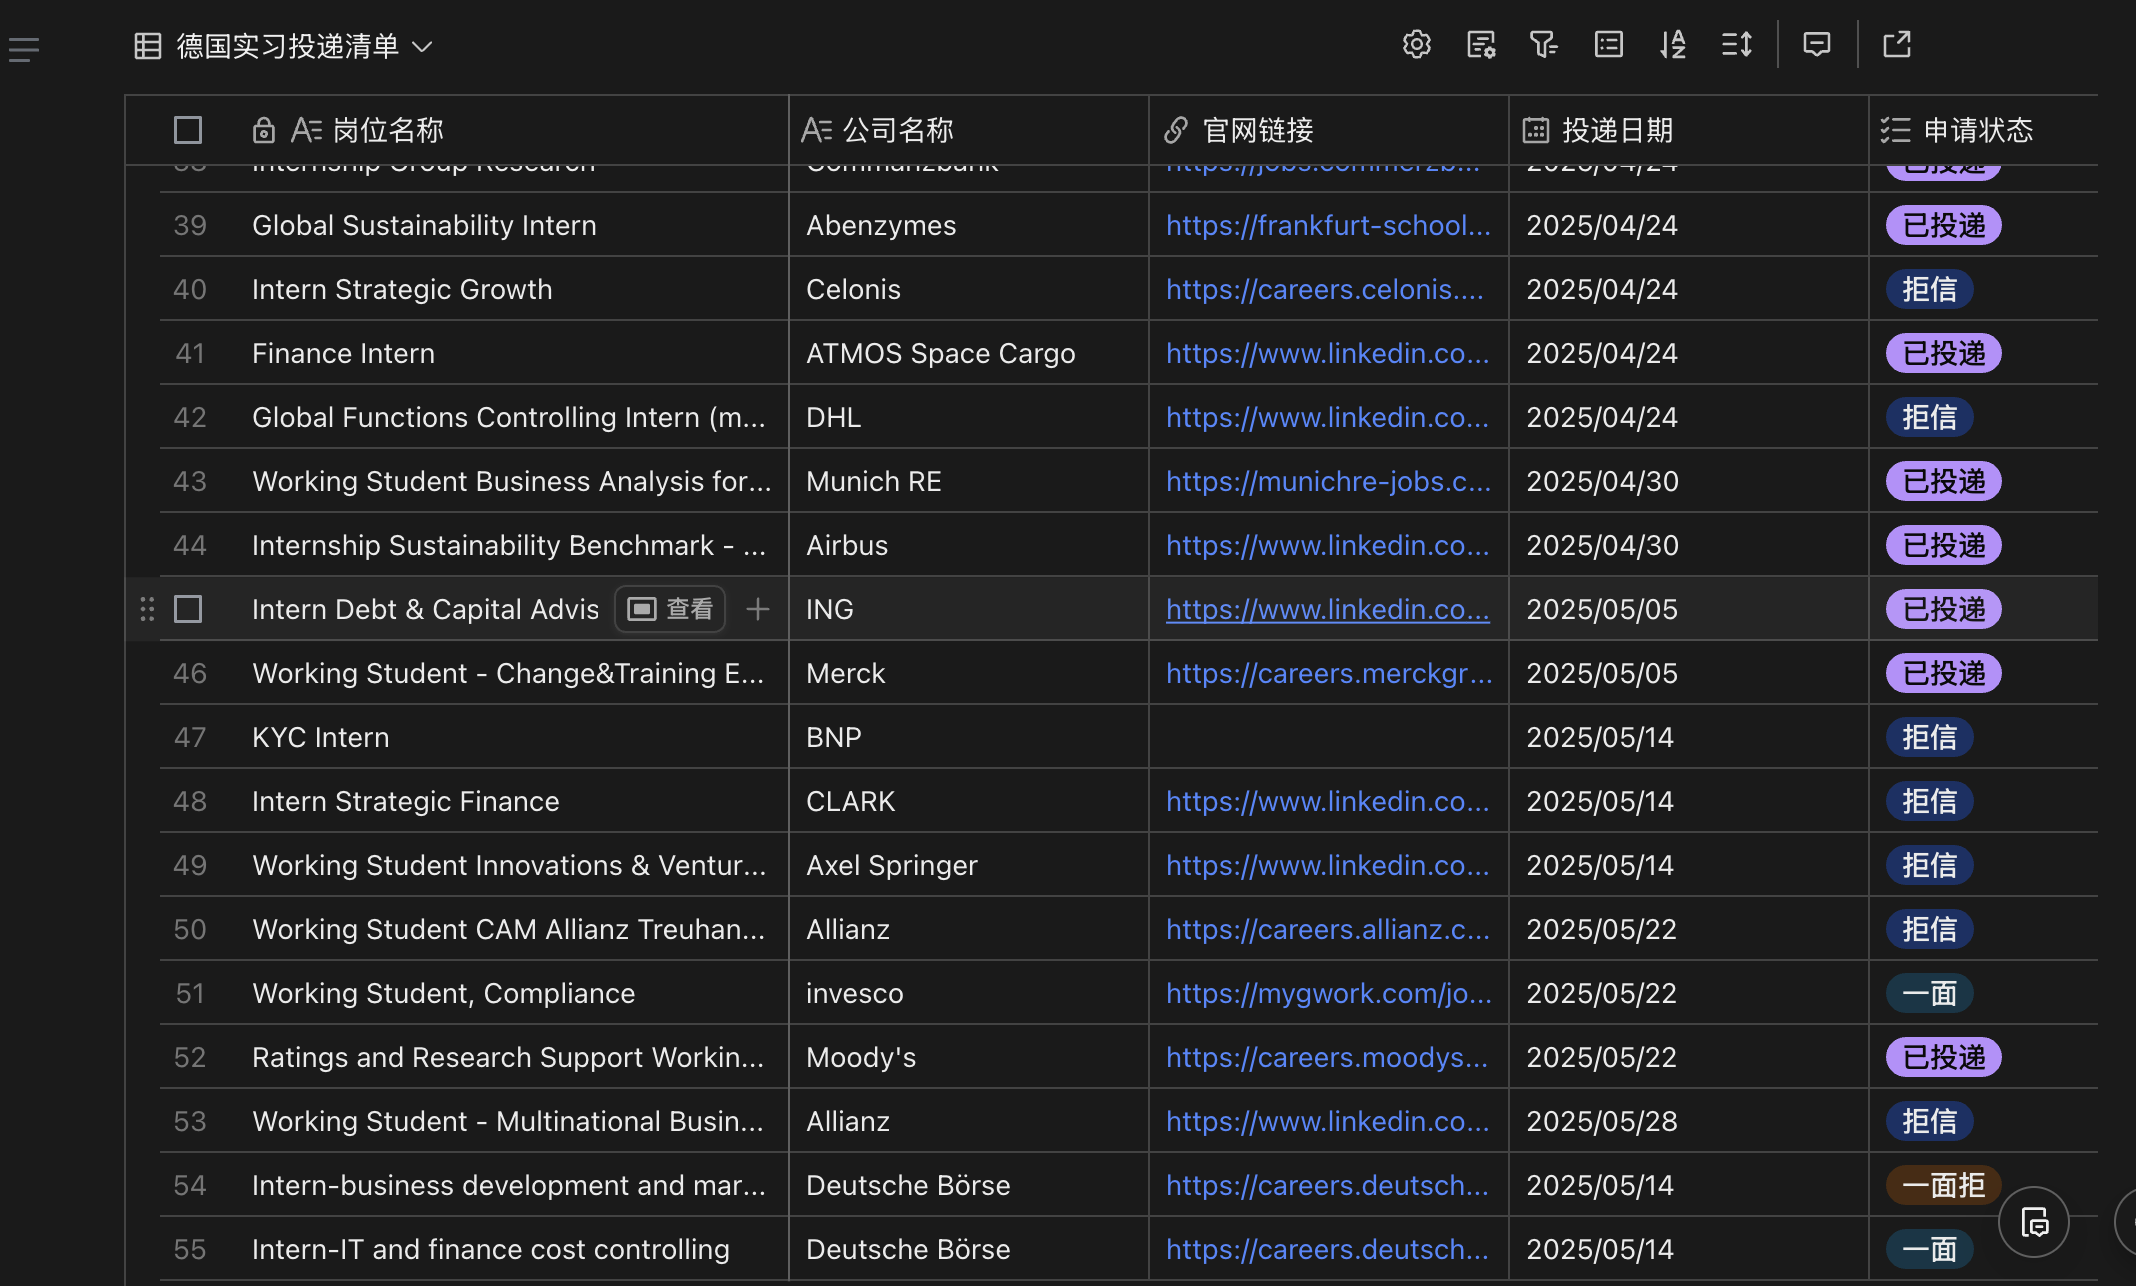Open munichre-jobs link for Munich RE
The image size is (2136, 1286).
1328,481
